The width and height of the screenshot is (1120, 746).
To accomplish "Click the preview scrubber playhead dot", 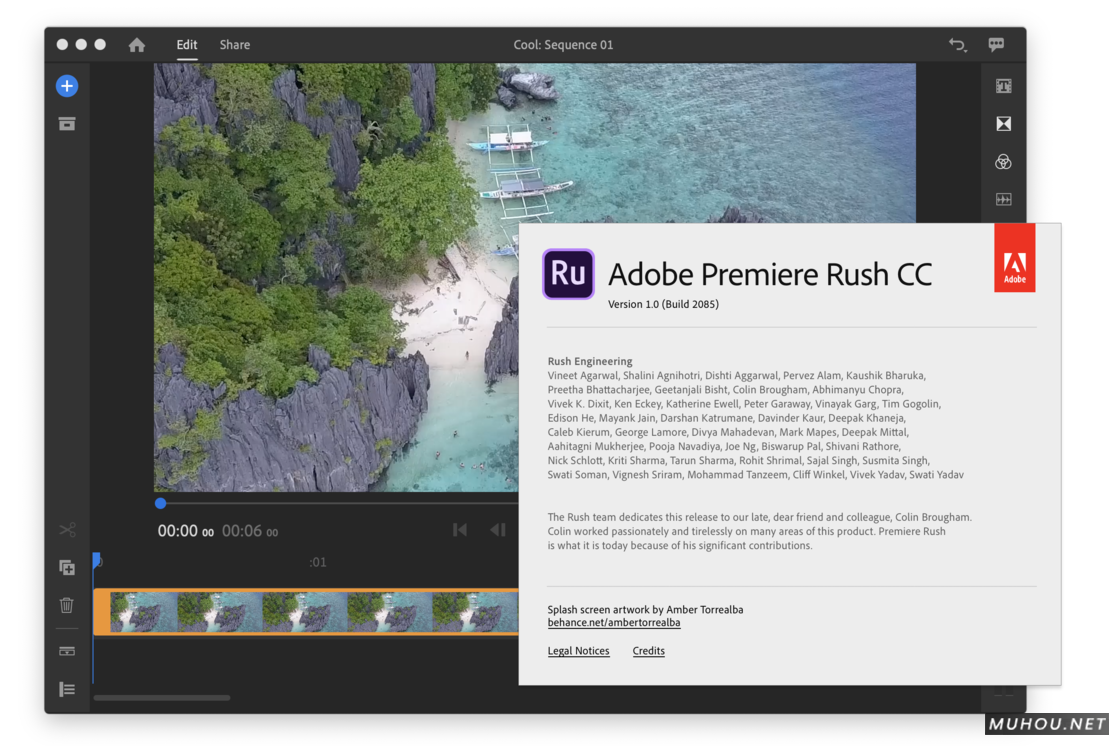I will [161, 504].
